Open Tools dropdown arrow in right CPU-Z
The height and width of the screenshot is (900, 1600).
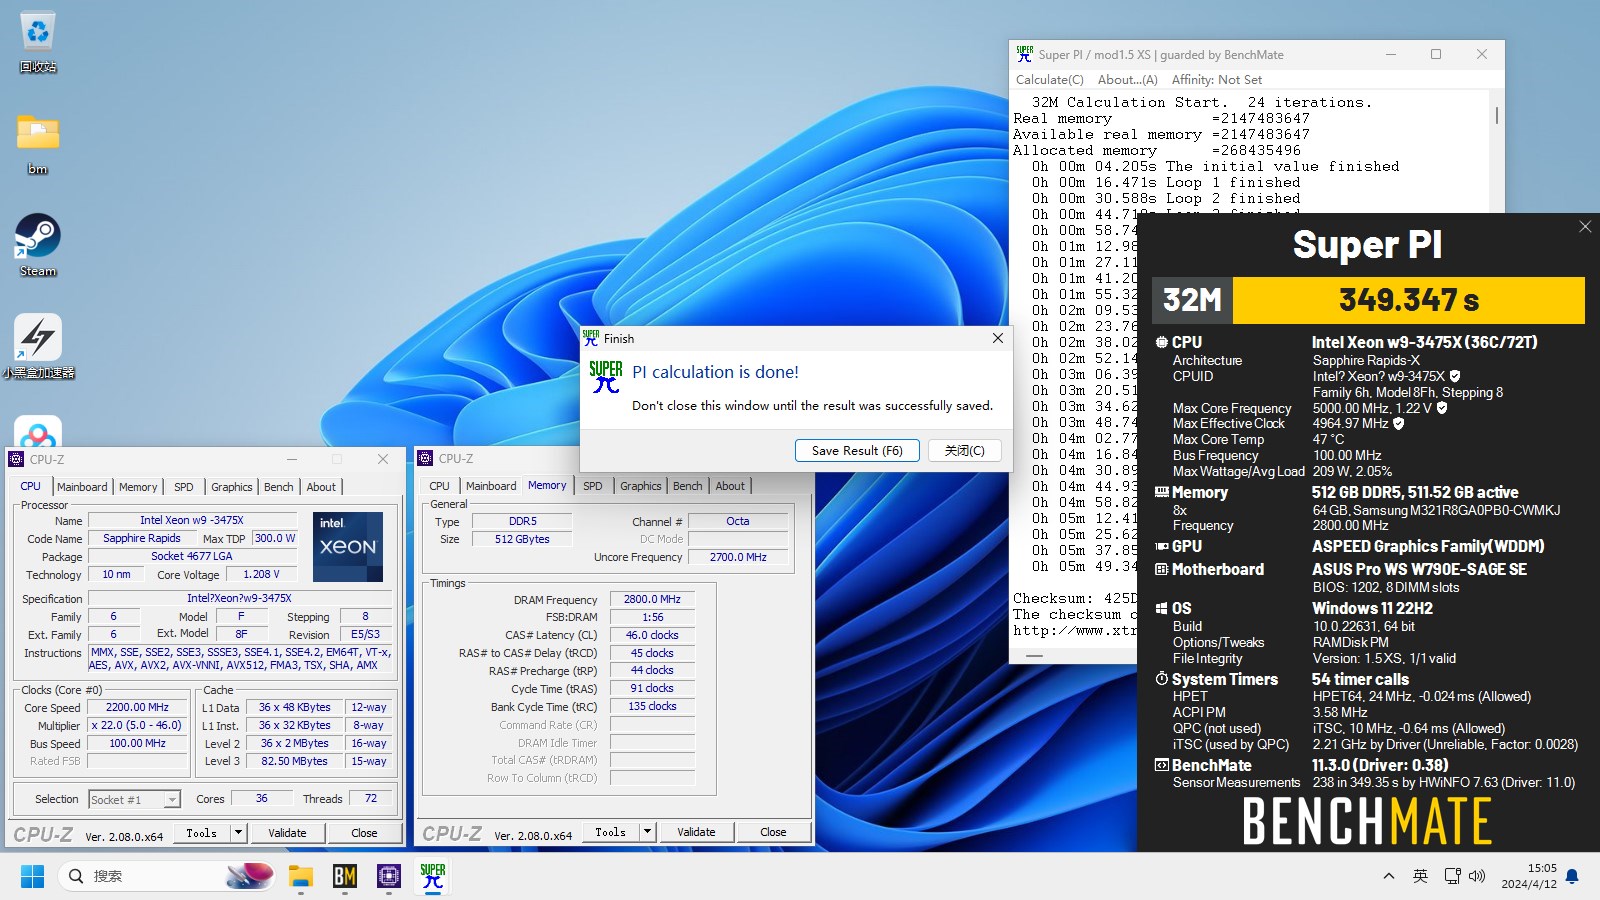click(647, 832)
